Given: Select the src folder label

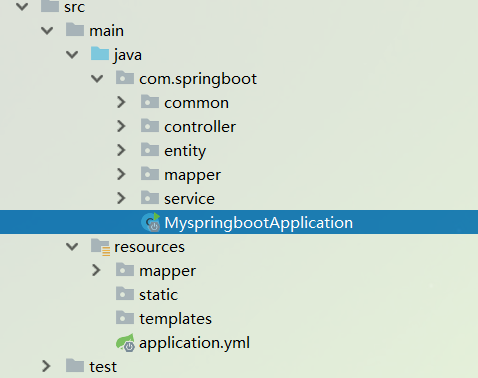Looking at the screenshot, I should click(x=74, y=7).
